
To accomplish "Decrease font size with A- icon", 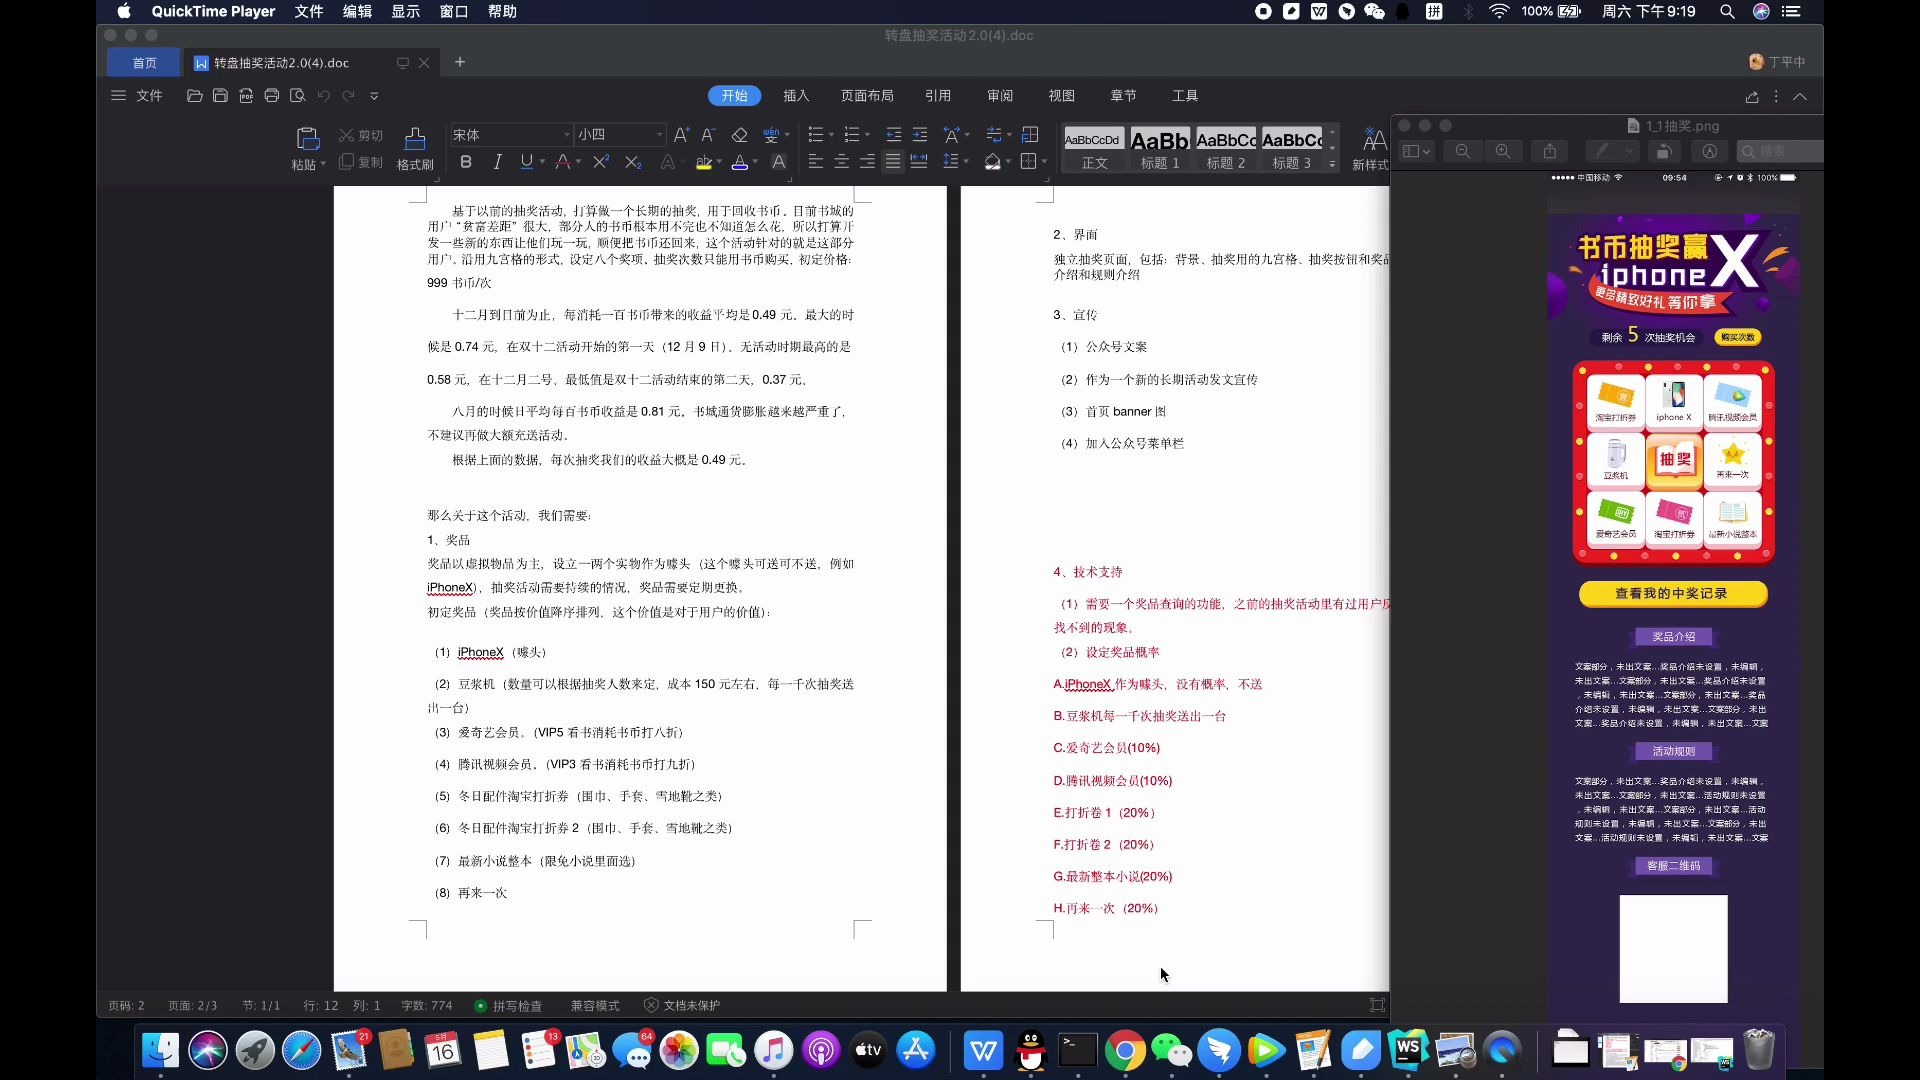I will coord(708,135).
